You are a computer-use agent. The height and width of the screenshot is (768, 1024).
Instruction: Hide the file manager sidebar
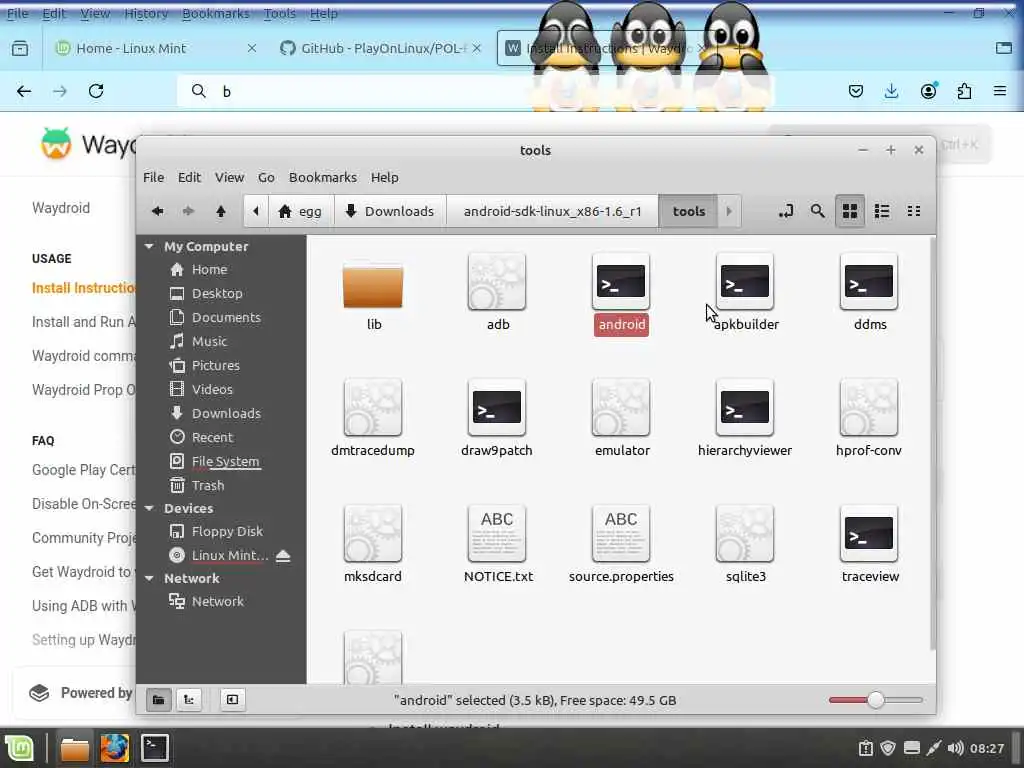[x=232, y=700]
